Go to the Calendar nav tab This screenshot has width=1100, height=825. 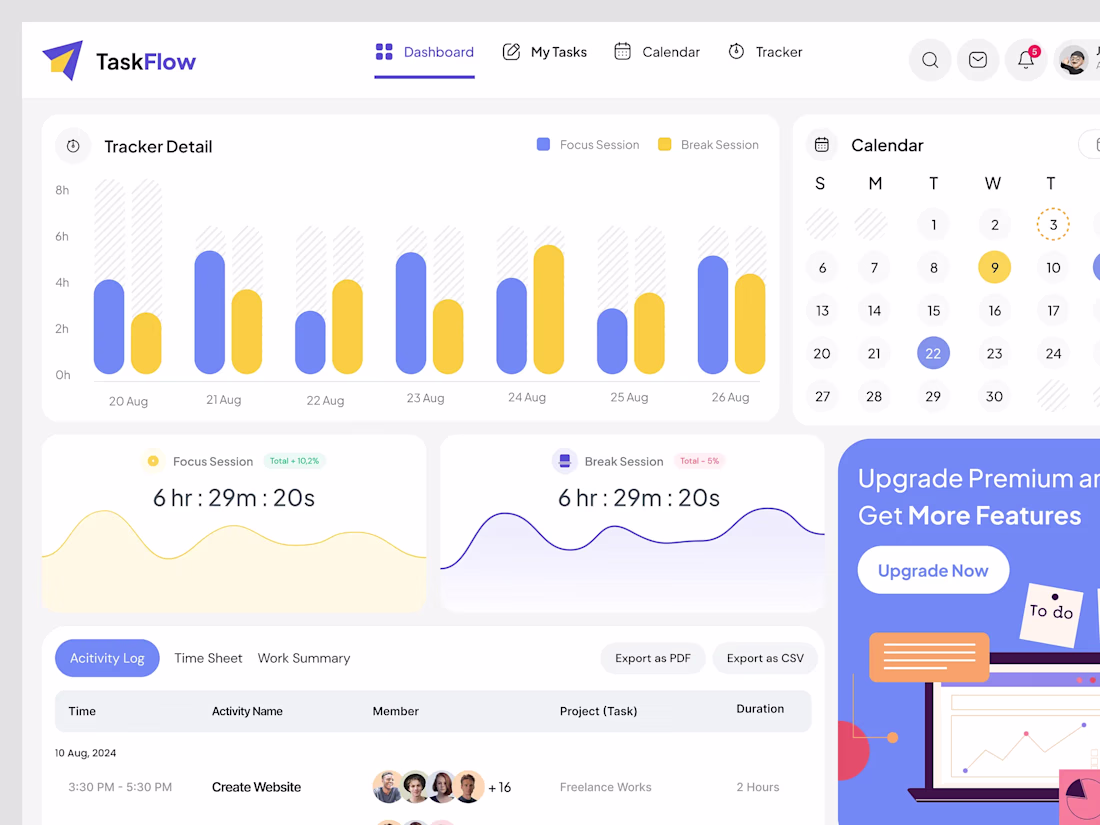[x=657, y=52]
